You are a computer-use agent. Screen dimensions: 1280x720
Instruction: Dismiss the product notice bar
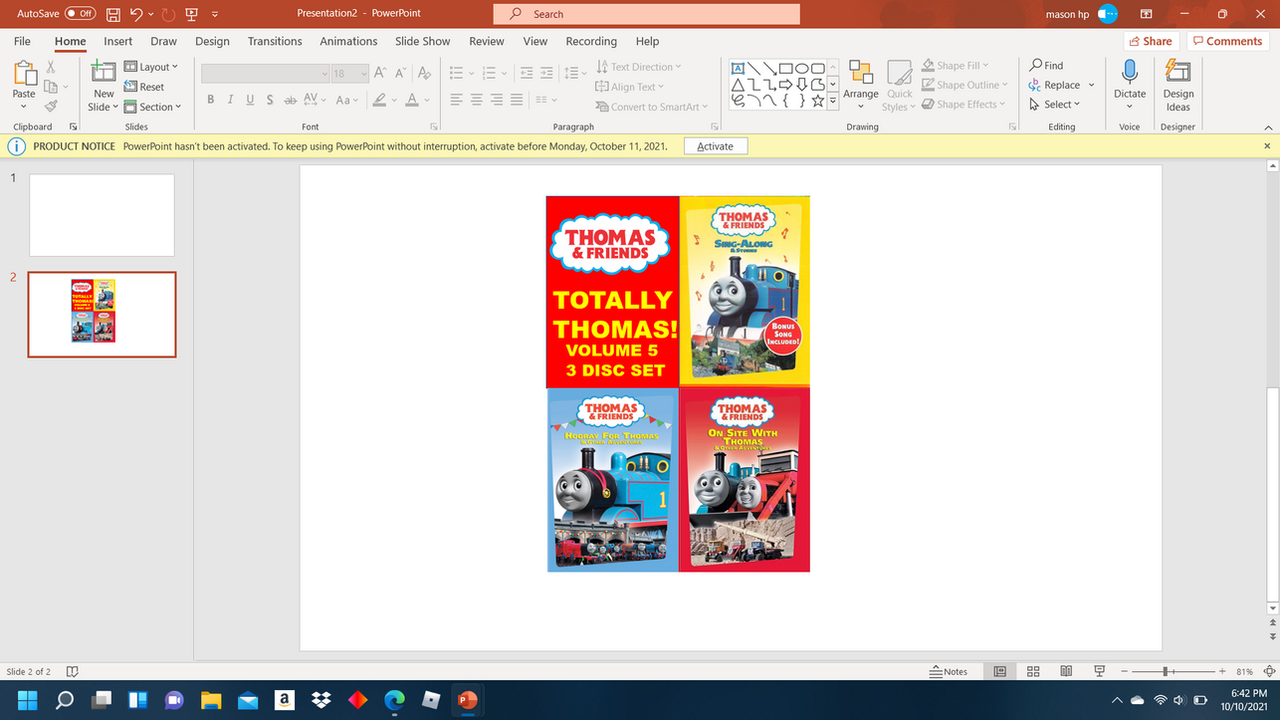[1267, 146]
